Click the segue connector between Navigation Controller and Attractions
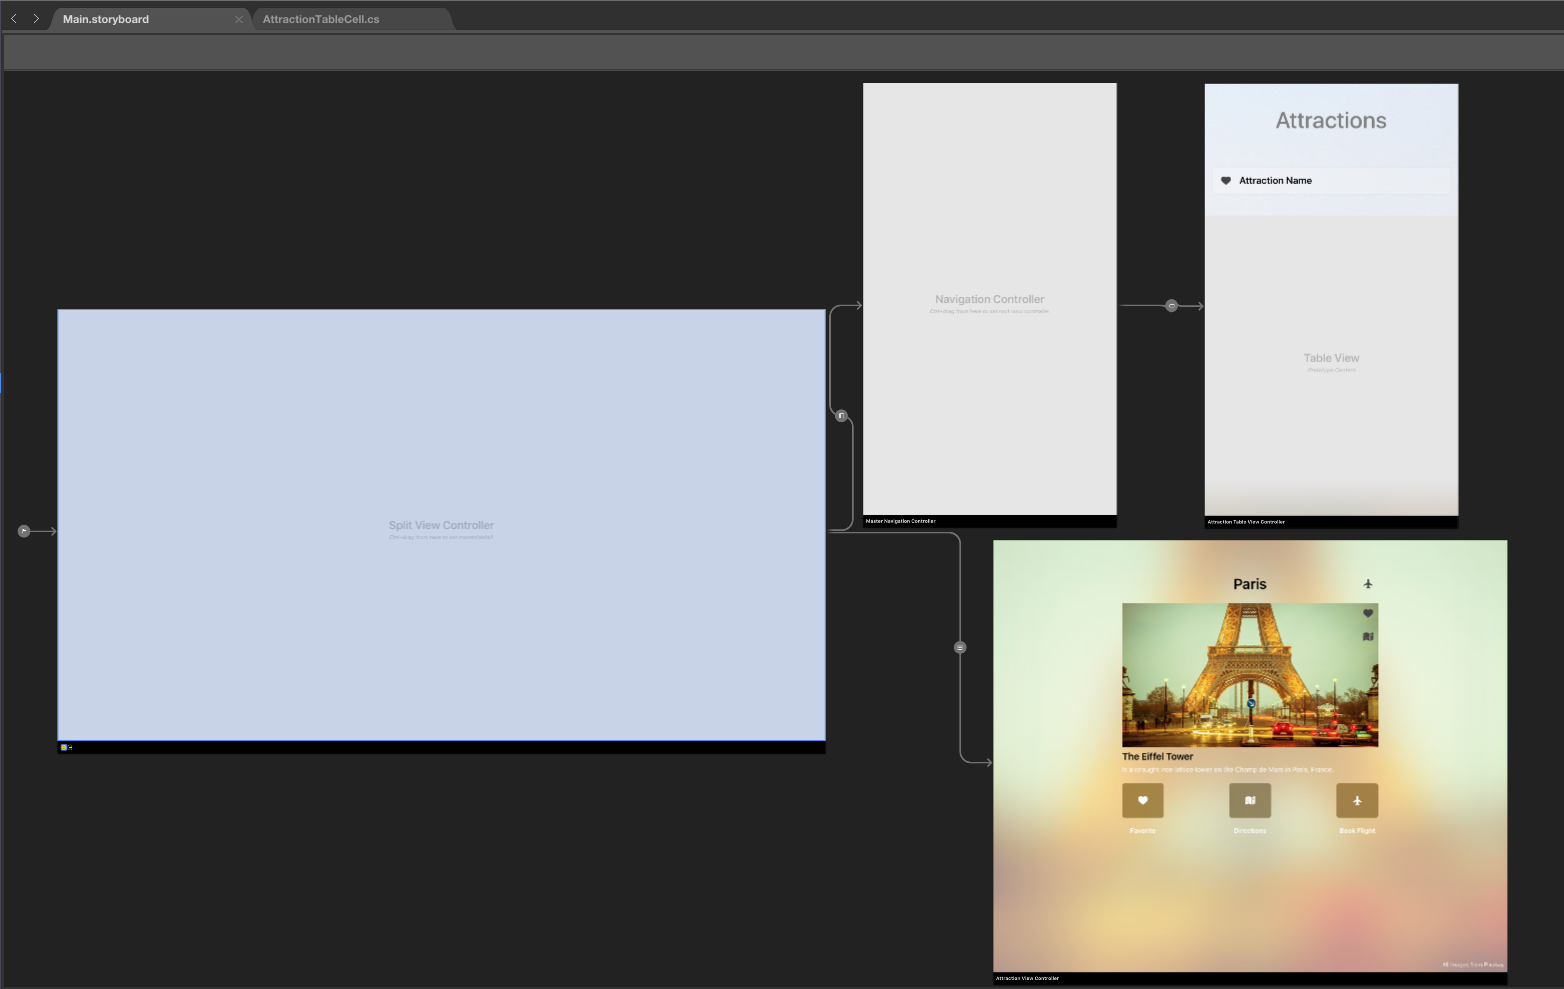Screen dimensions: 1564x989 [x=1171, y=305]
